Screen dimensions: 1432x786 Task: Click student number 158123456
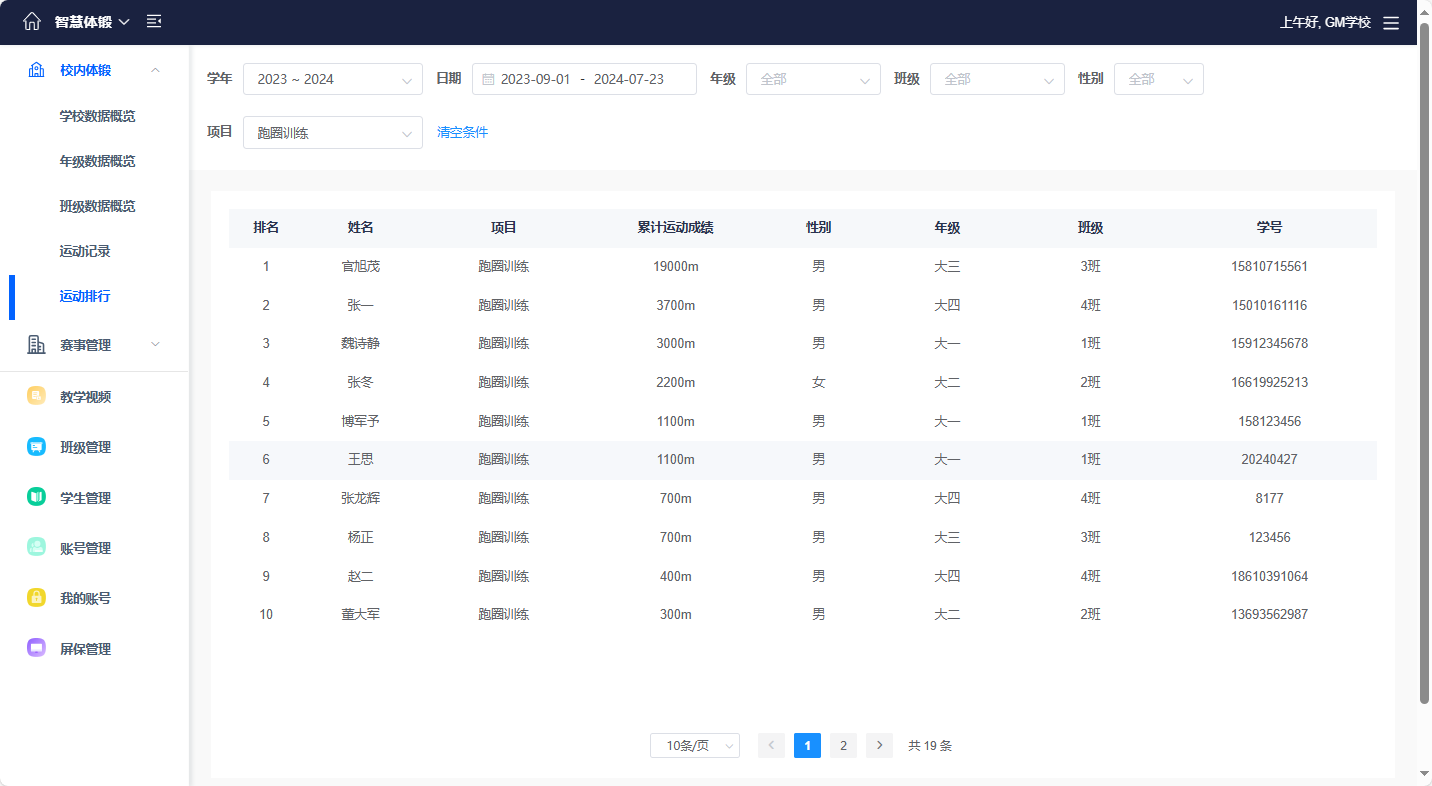click(x=1270, y=421)
